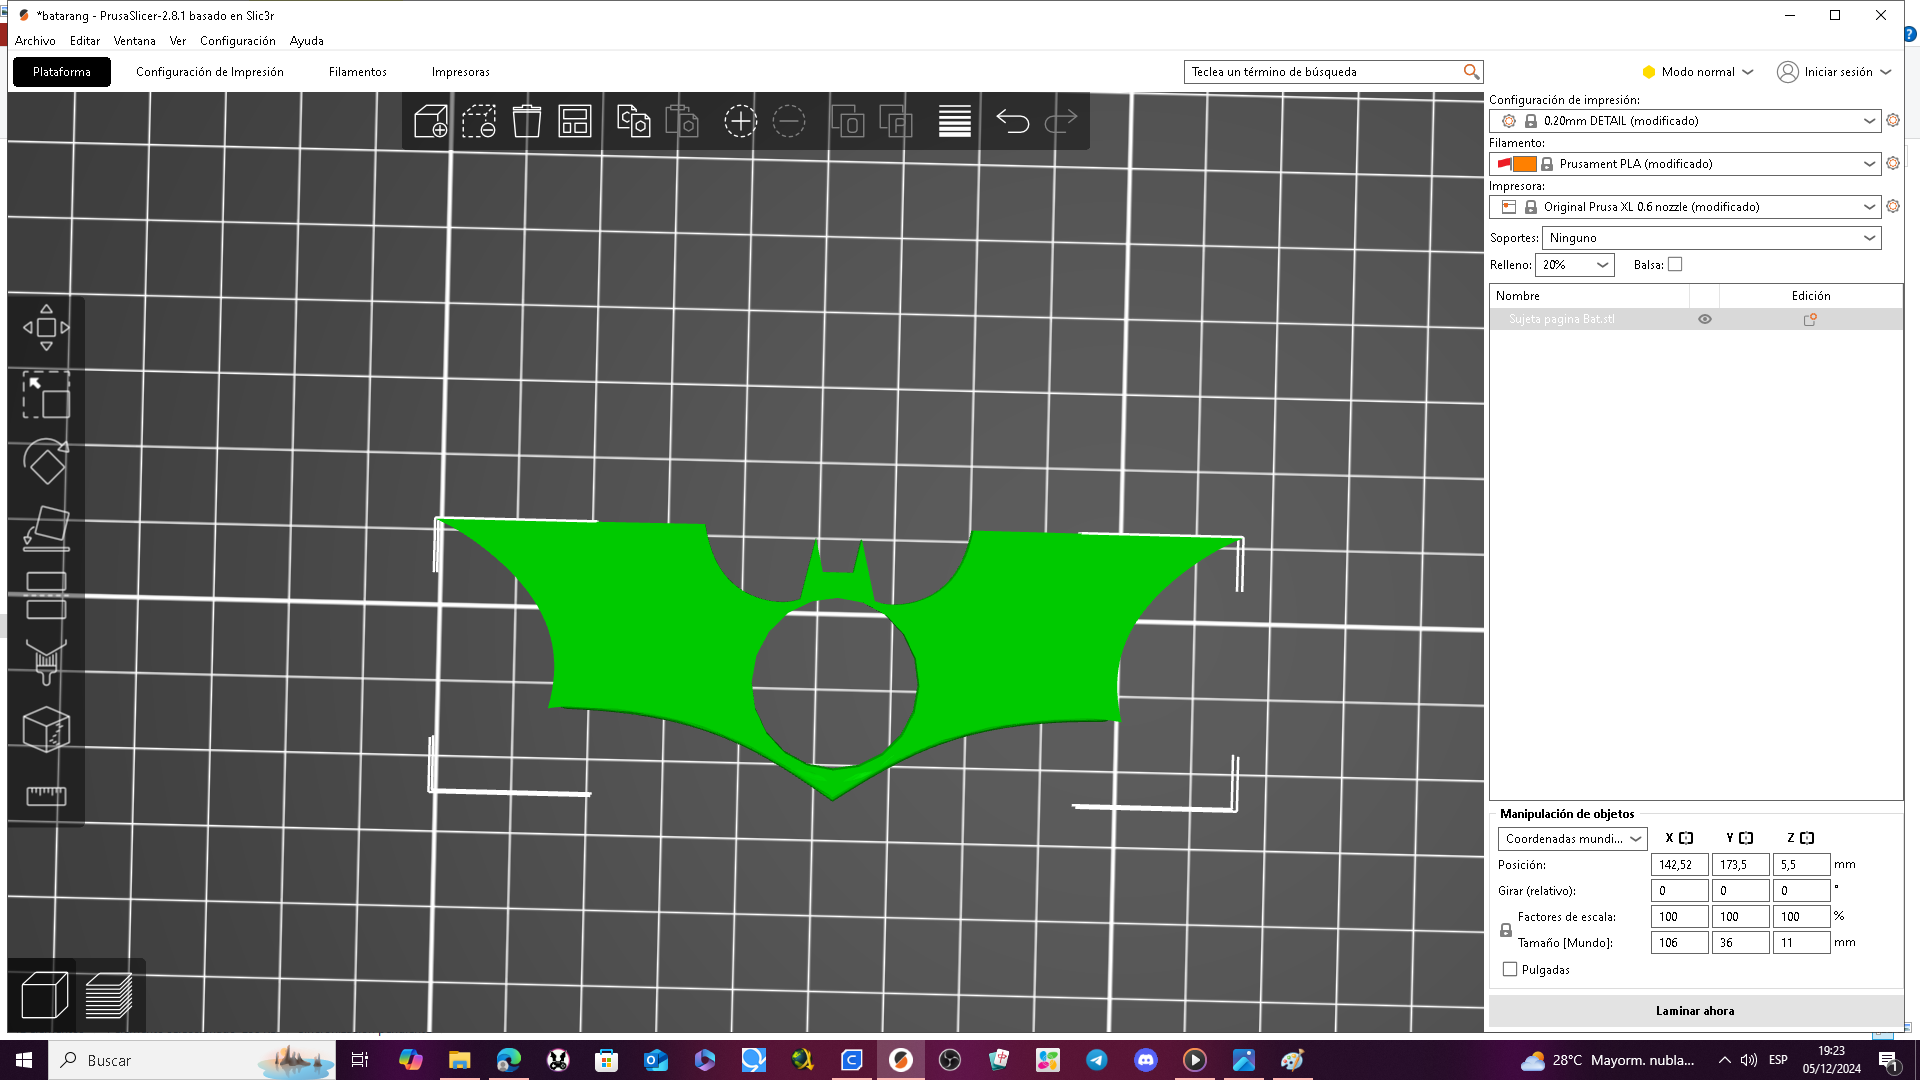Switch to the Filamentos tab
1920x1080 pixels.
[358, 72]
